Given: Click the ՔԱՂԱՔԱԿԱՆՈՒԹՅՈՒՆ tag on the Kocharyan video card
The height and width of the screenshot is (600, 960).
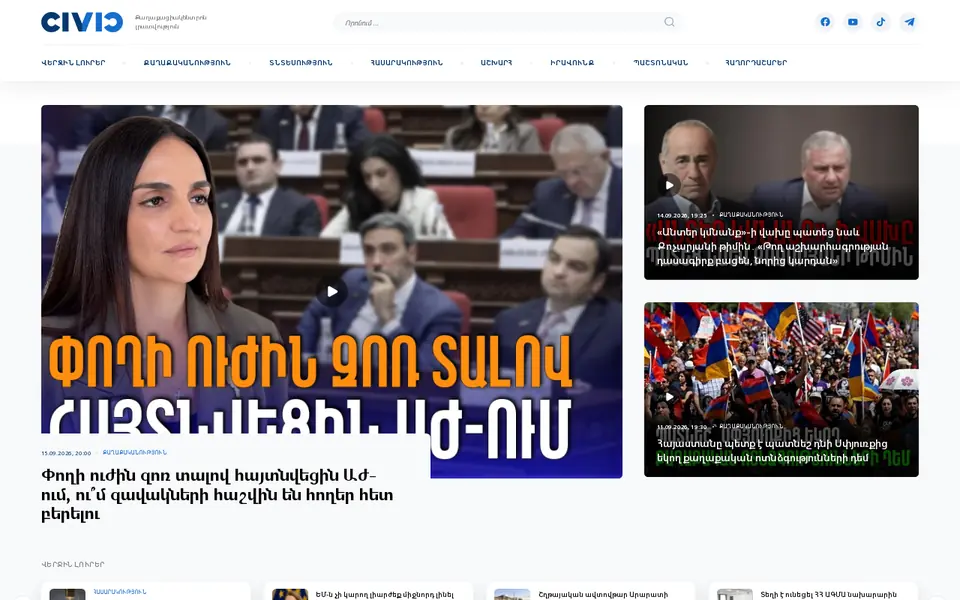Looking at the screenshot, I should pyautogui.click(x=751, y=215).
